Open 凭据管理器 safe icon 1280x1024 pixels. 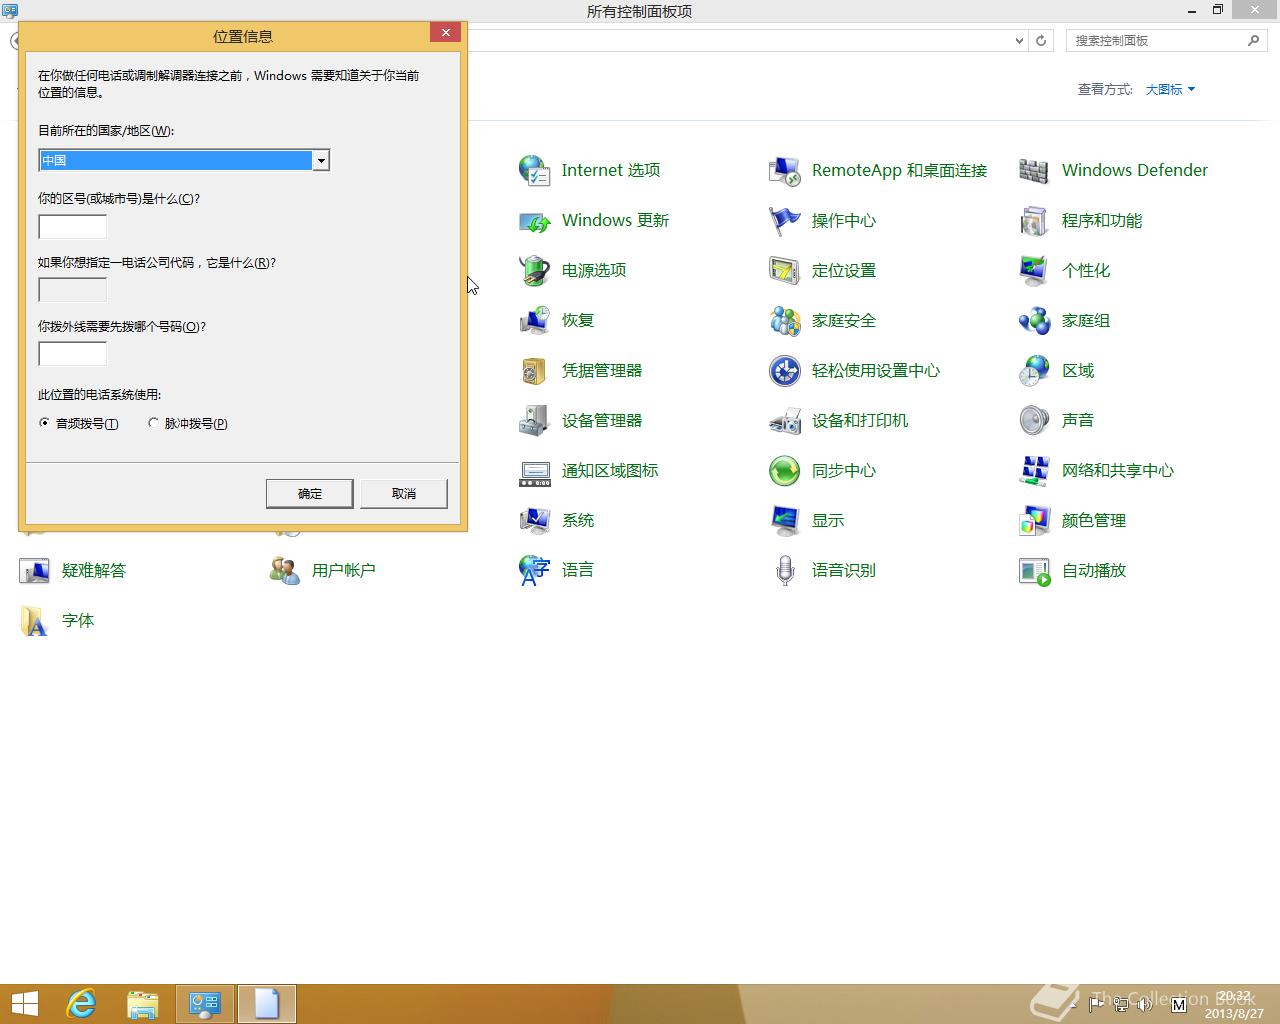535,370
